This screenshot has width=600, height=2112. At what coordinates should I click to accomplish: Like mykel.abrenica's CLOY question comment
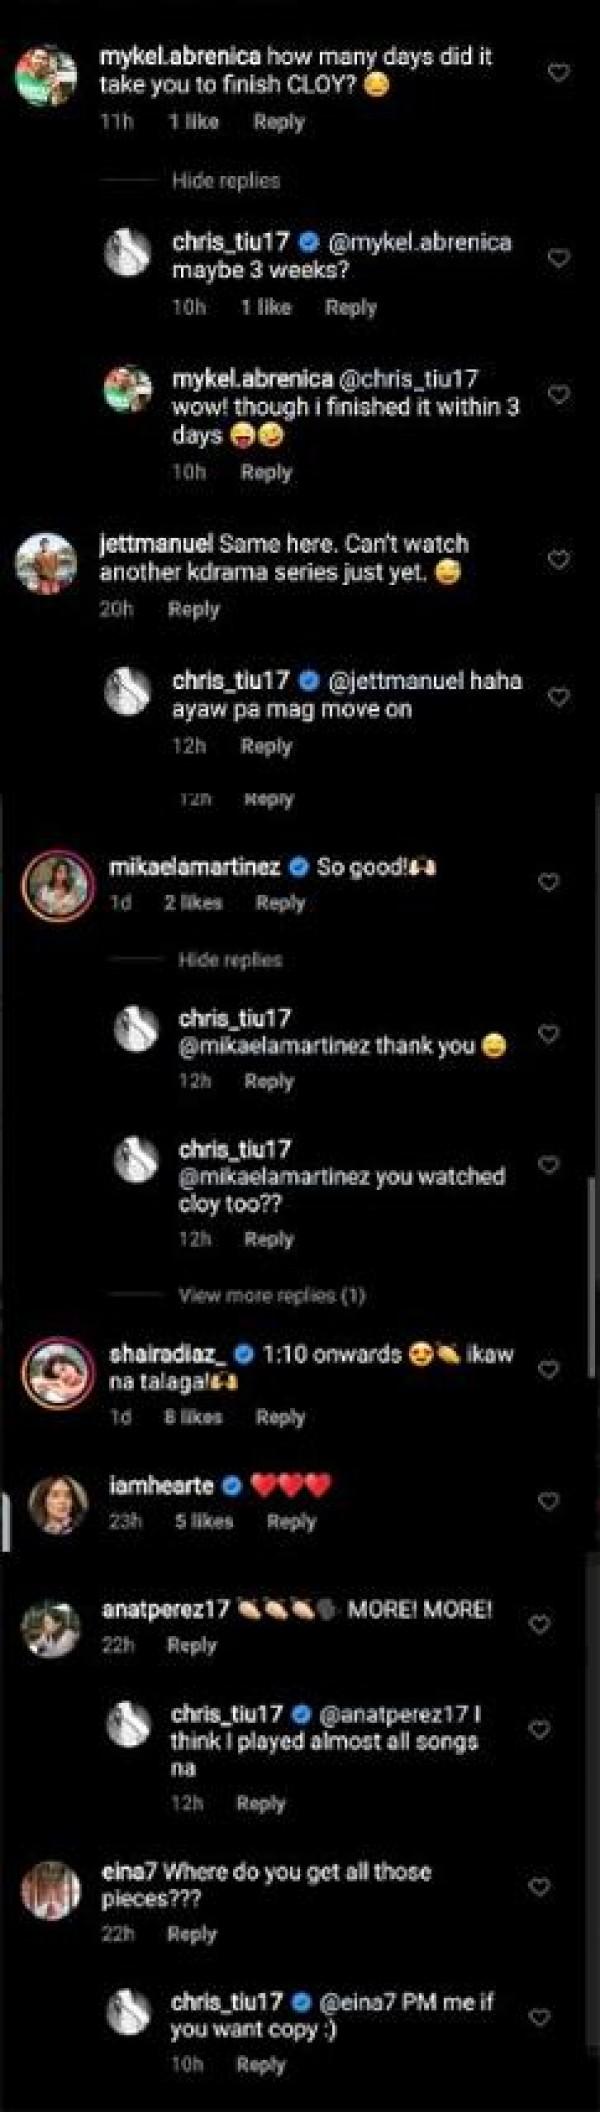point(559,73)
